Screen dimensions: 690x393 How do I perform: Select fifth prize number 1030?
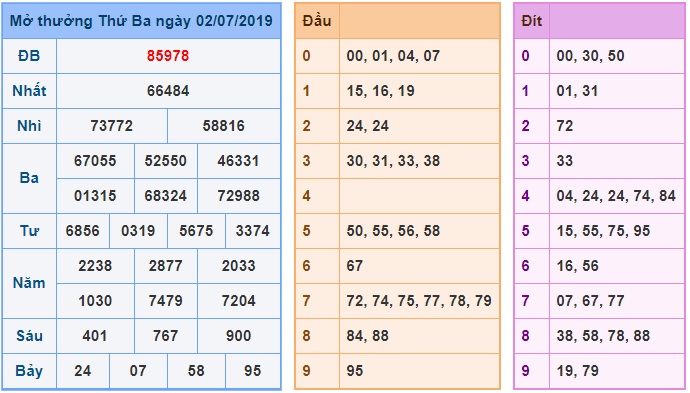(95, 301)
